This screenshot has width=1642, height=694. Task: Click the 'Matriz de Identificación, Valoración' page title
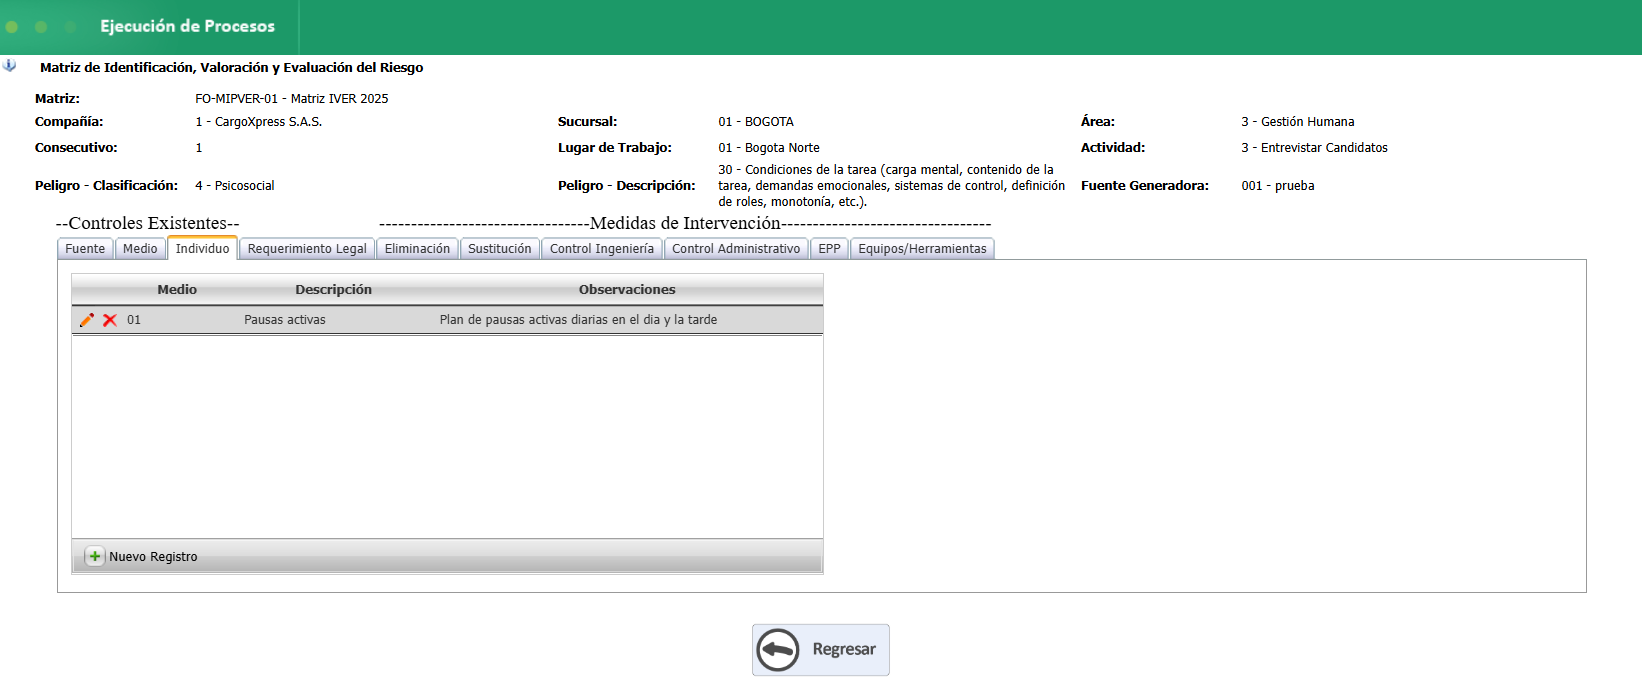231,68
